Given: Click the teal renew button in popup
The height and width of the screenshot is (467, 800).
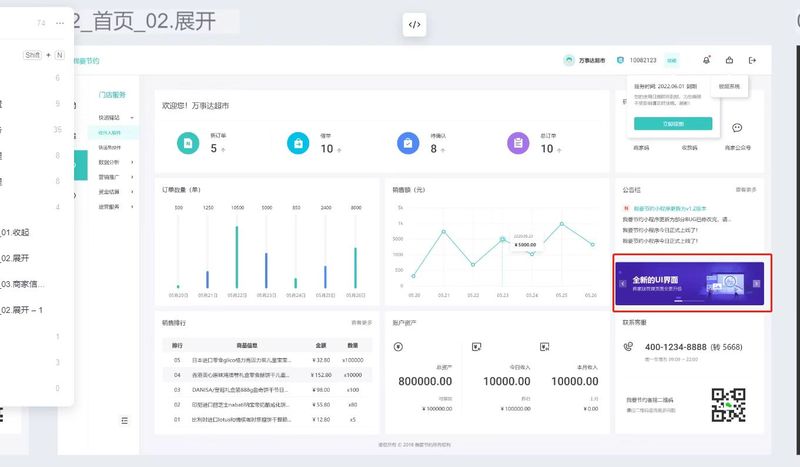Looking at the screenshot, I should coord(672,123).
